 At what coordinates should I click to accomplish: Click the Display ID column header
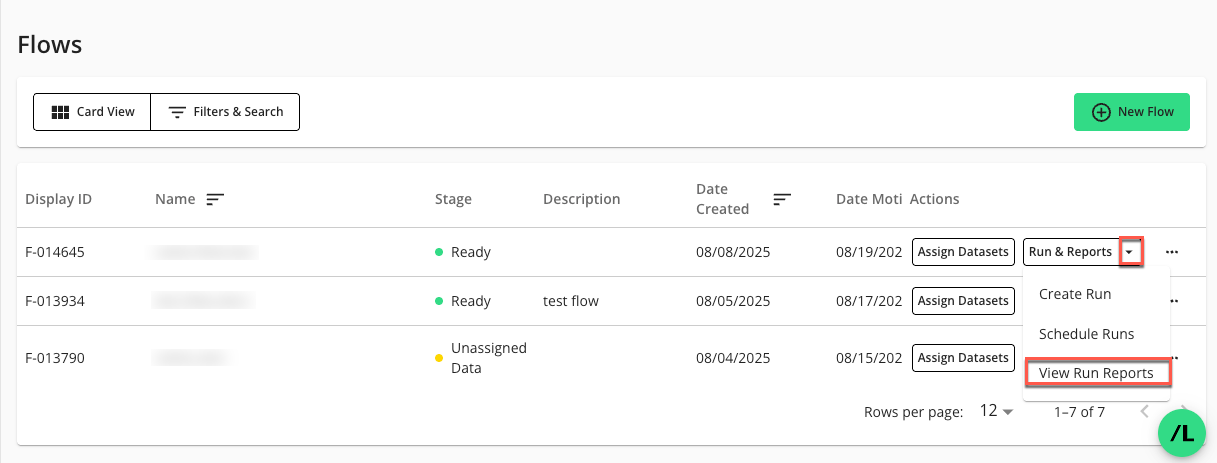pos(58,199)
